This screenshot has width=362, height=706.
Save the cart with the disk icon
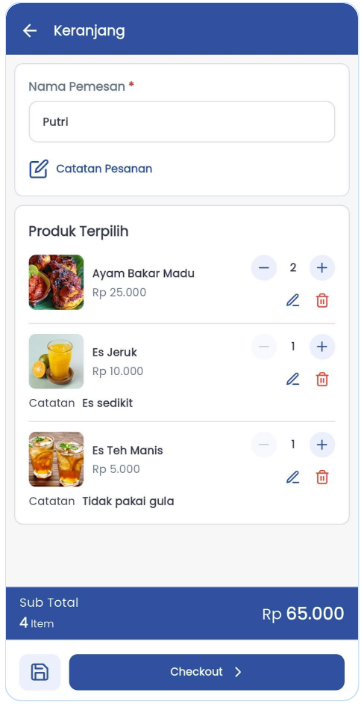[x=40, y=672]
